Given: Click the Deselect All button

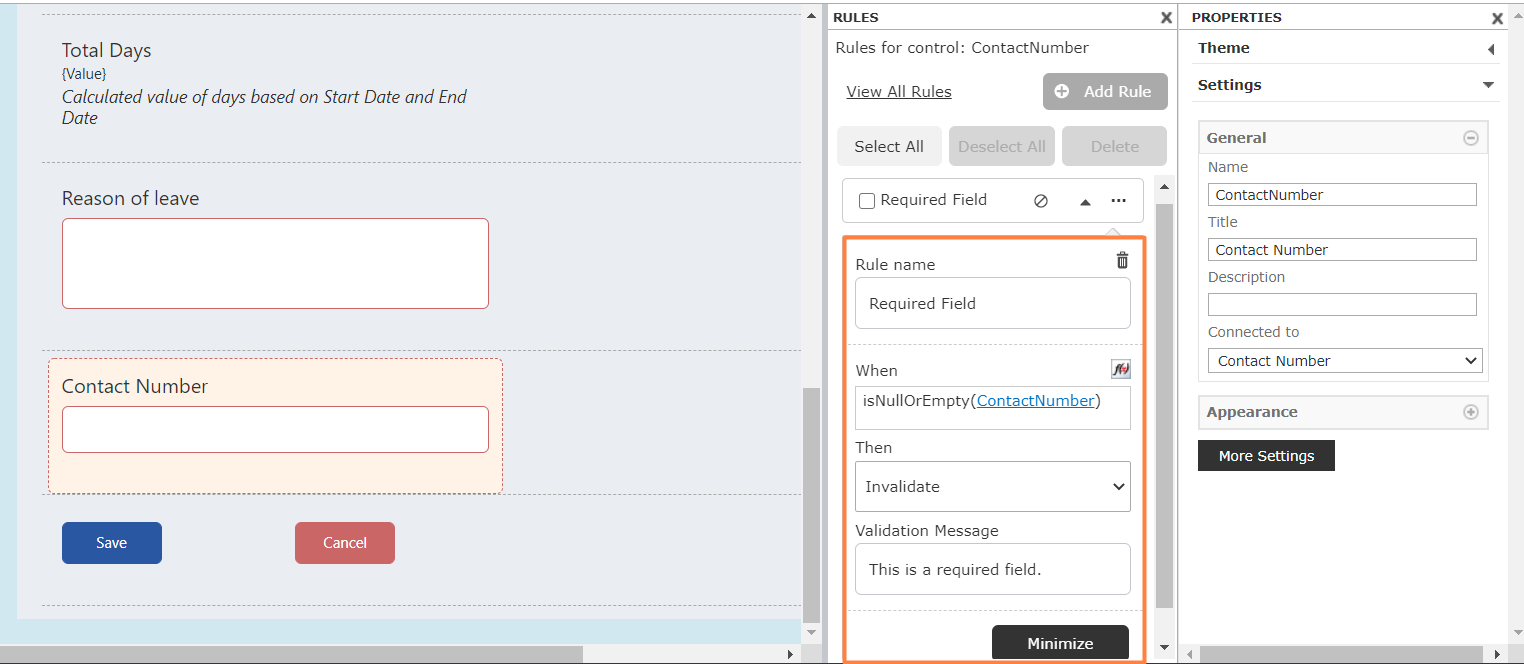Looking at the screenshot, I should click(1002, 146).
